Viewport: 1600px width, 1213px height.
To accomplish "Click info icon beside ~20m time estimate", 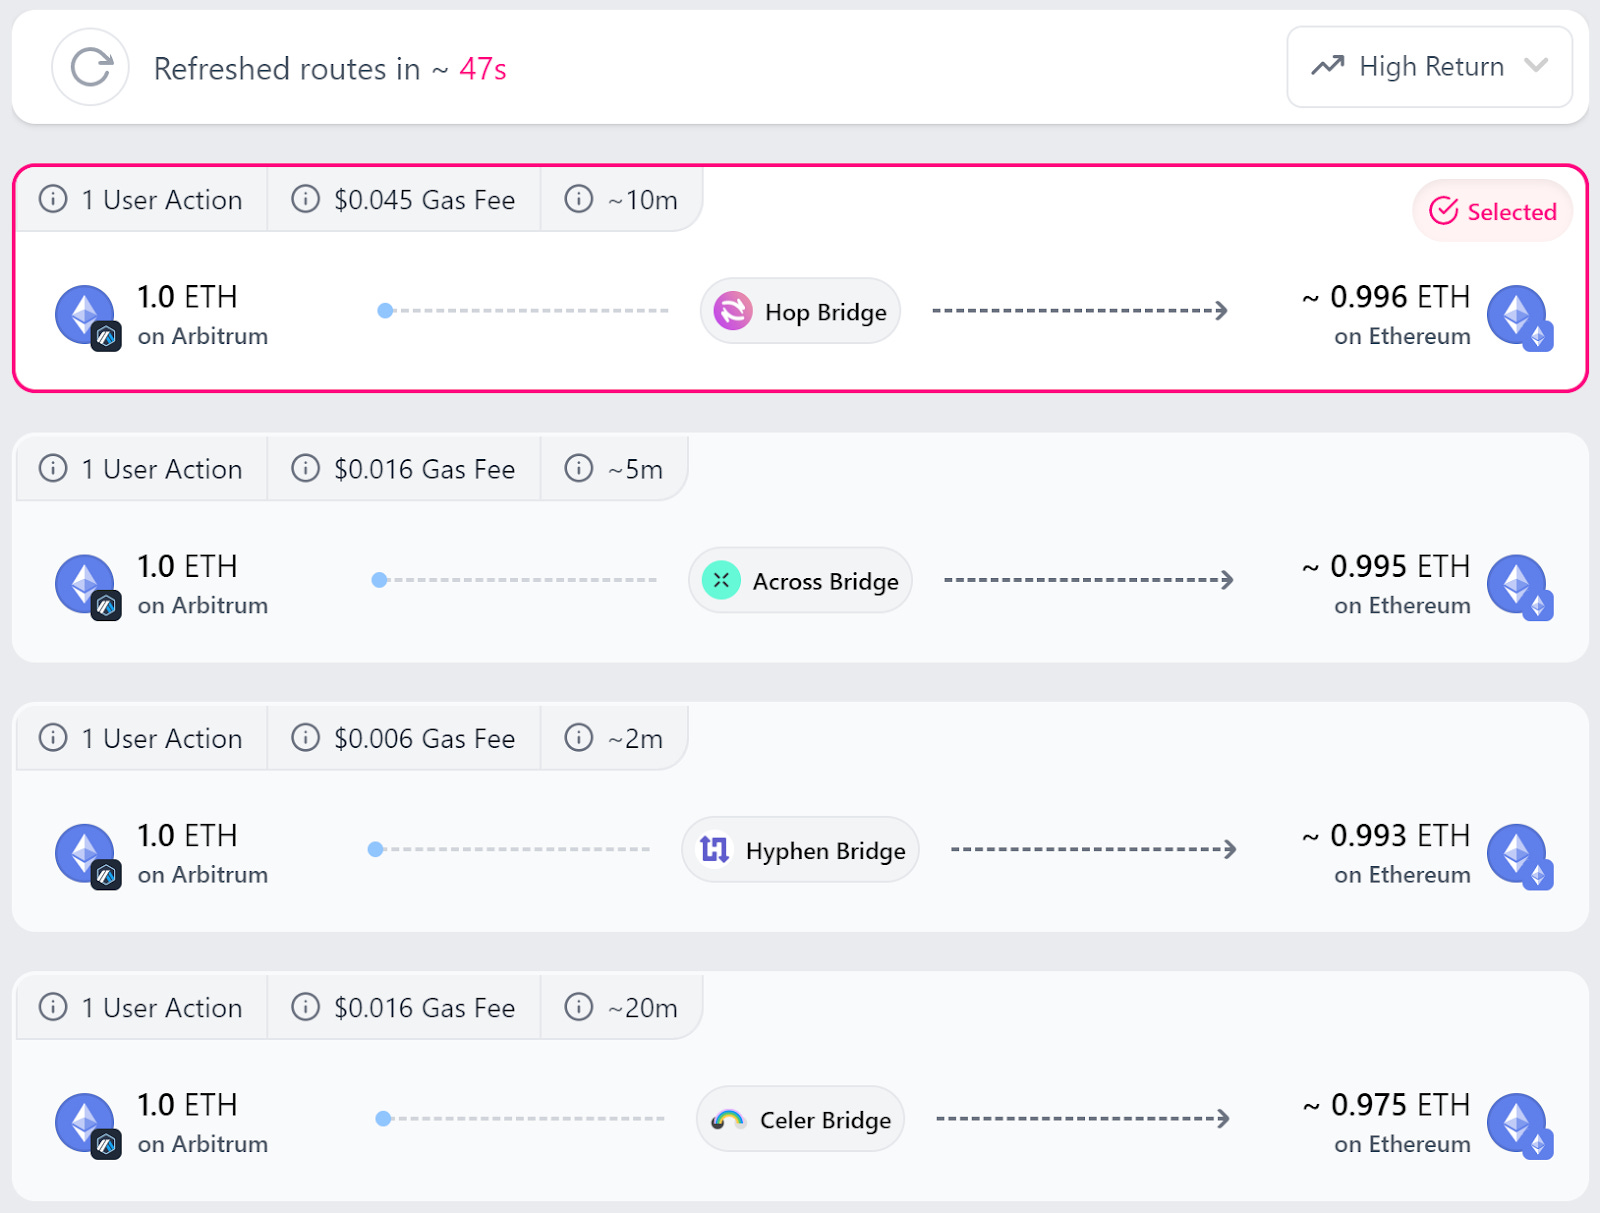I will click(579, 1007).
